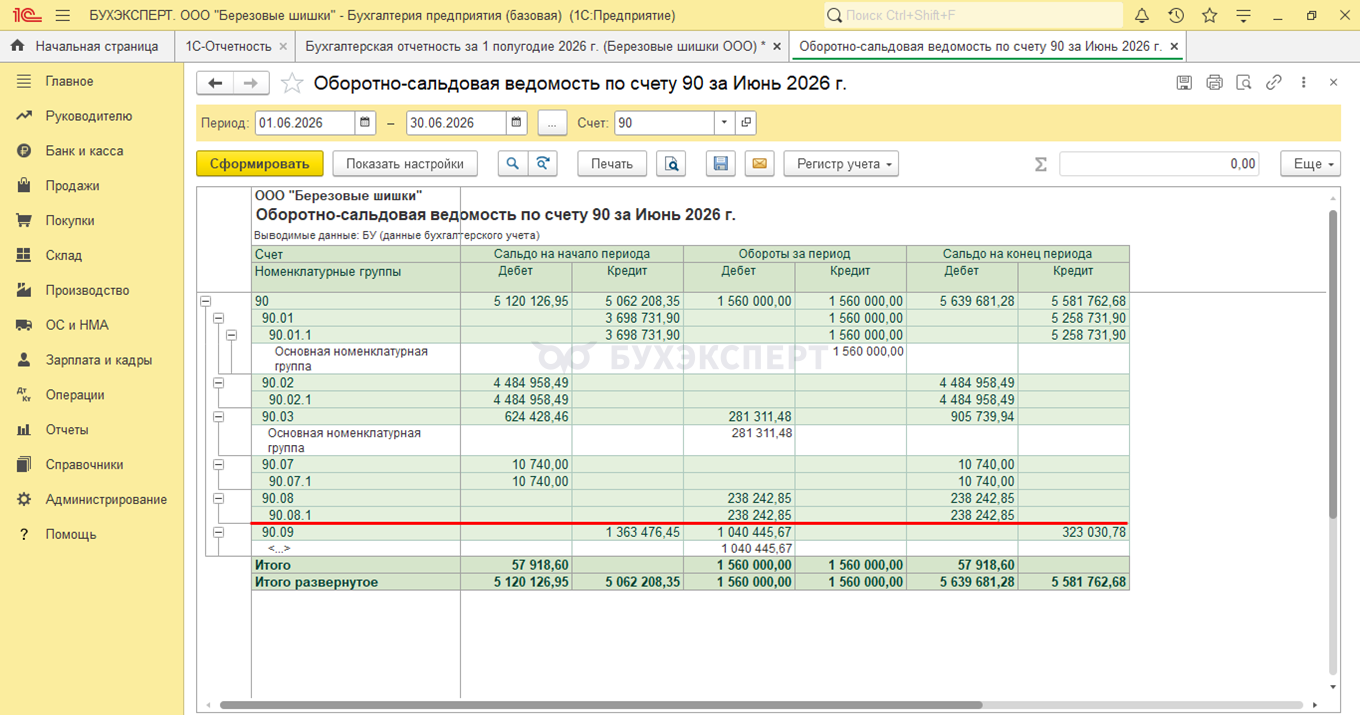Screen dimensions: 1360x715
Task: Open the Счет dropdown arrow
Action: coord(725,123)
